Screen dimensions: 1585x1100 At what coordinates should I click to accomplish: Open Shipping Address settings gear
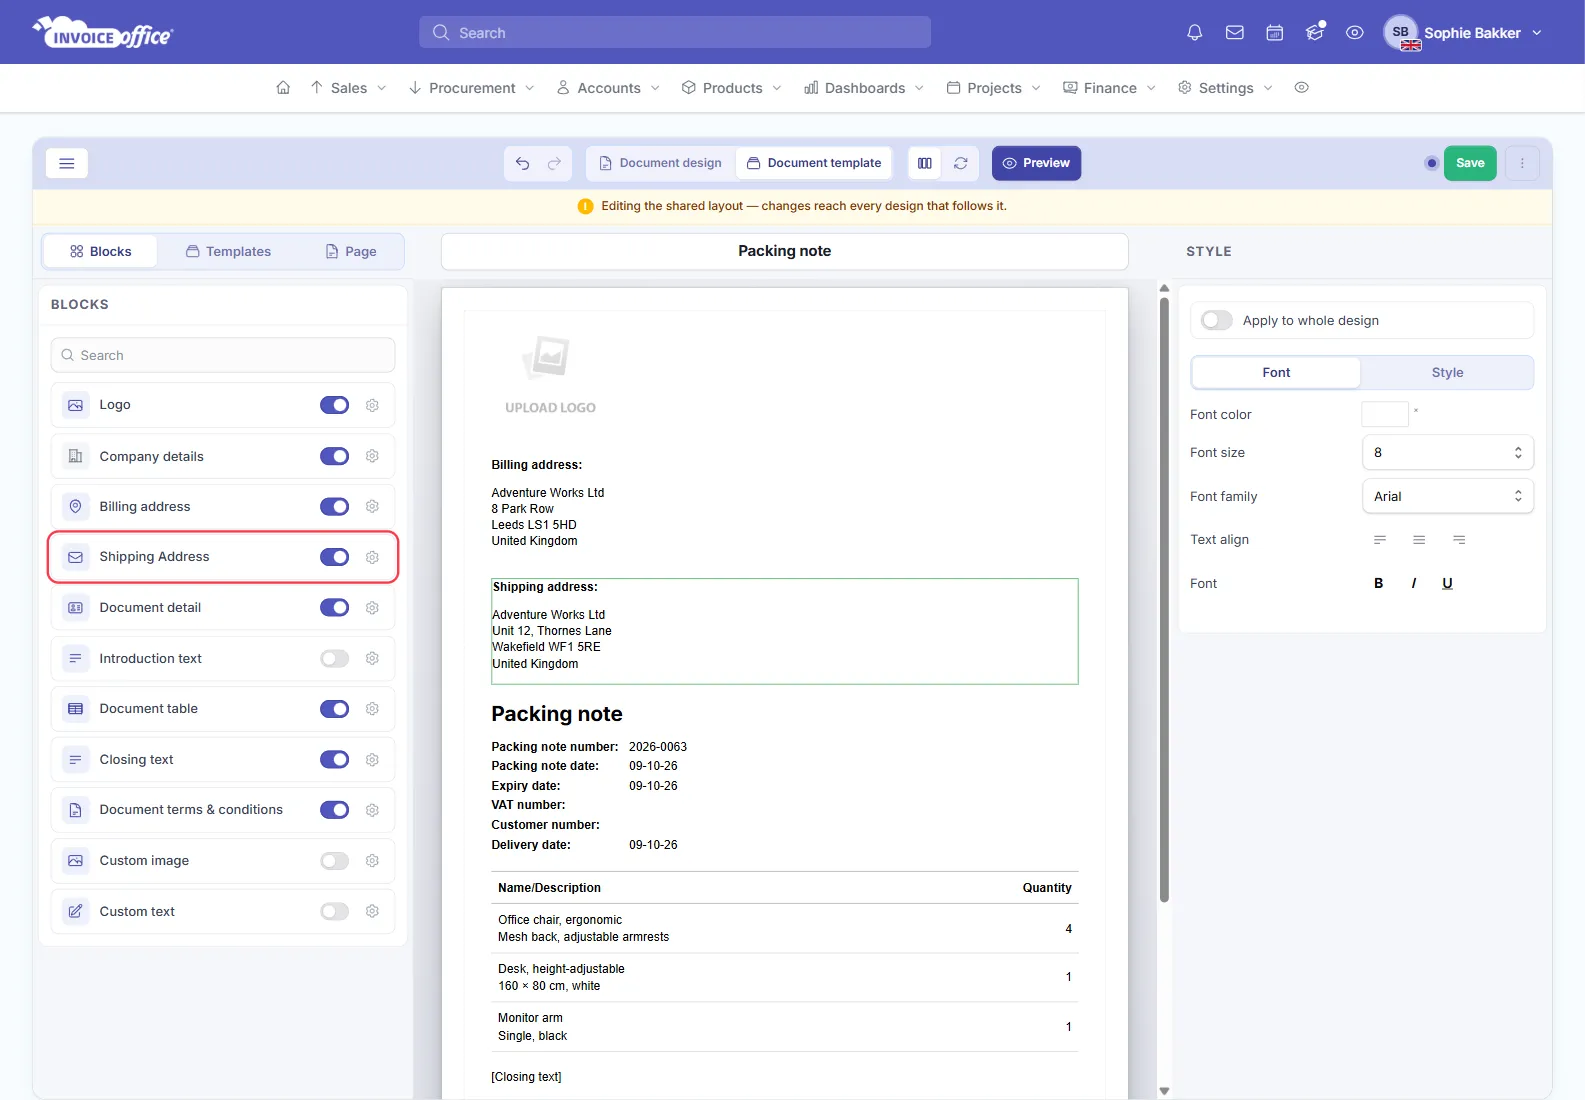(372, 557)
